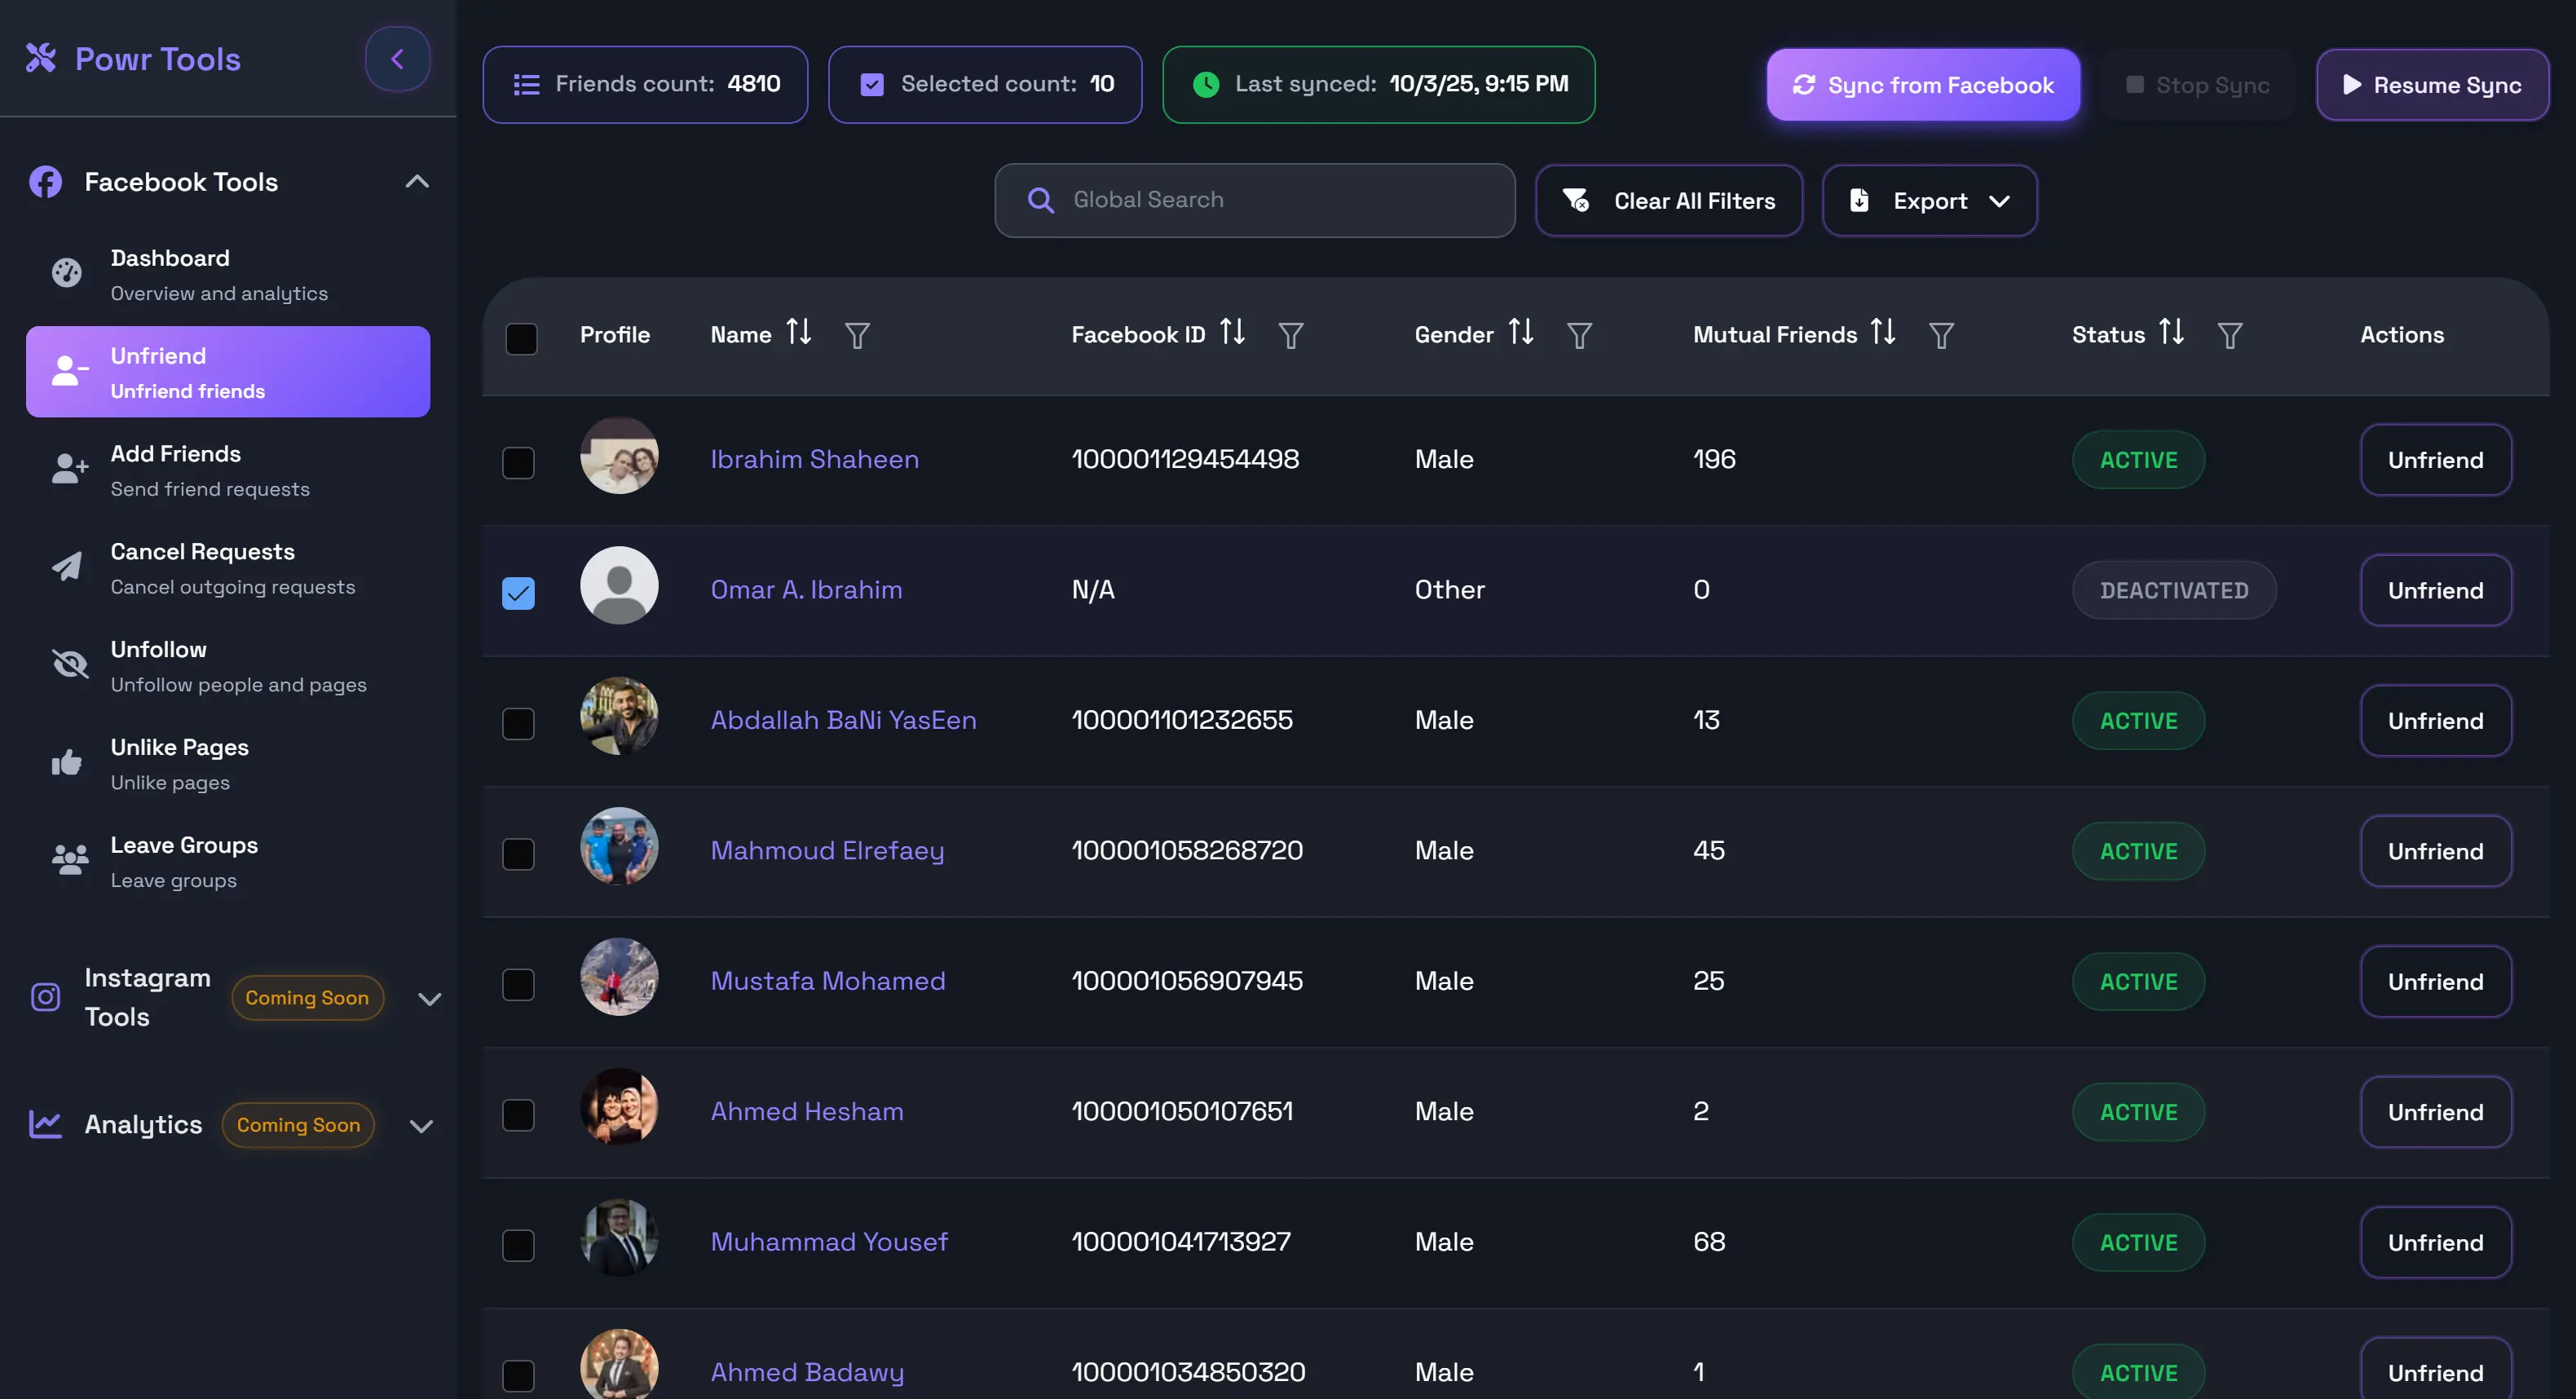Click the Unlike Pages thumbs-up icon

(x=67, y=762)
